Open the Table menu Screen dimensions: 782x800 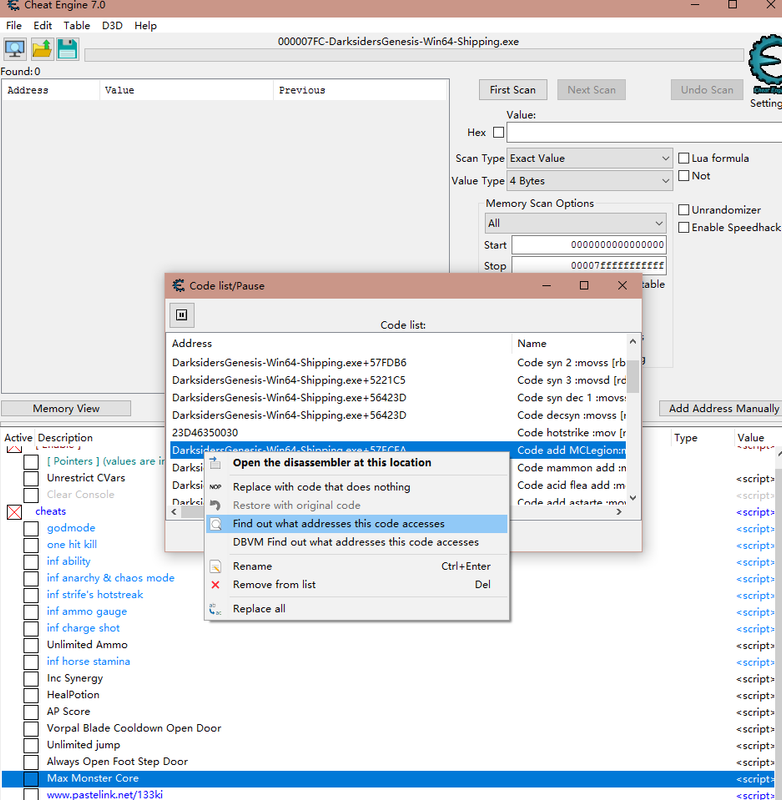[x=77, y=26]
